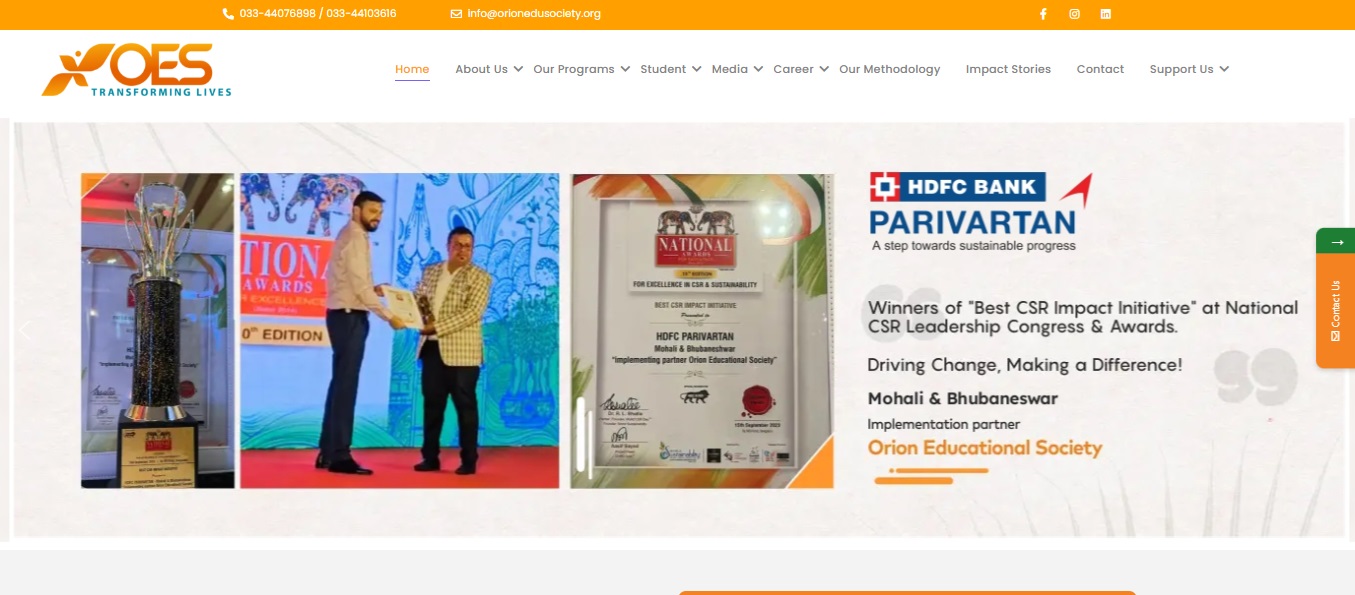The height and width of the screenshot is (595, 1355).
Task: Click the info@orionedusociety.org email link
Action: coord(533,14)
